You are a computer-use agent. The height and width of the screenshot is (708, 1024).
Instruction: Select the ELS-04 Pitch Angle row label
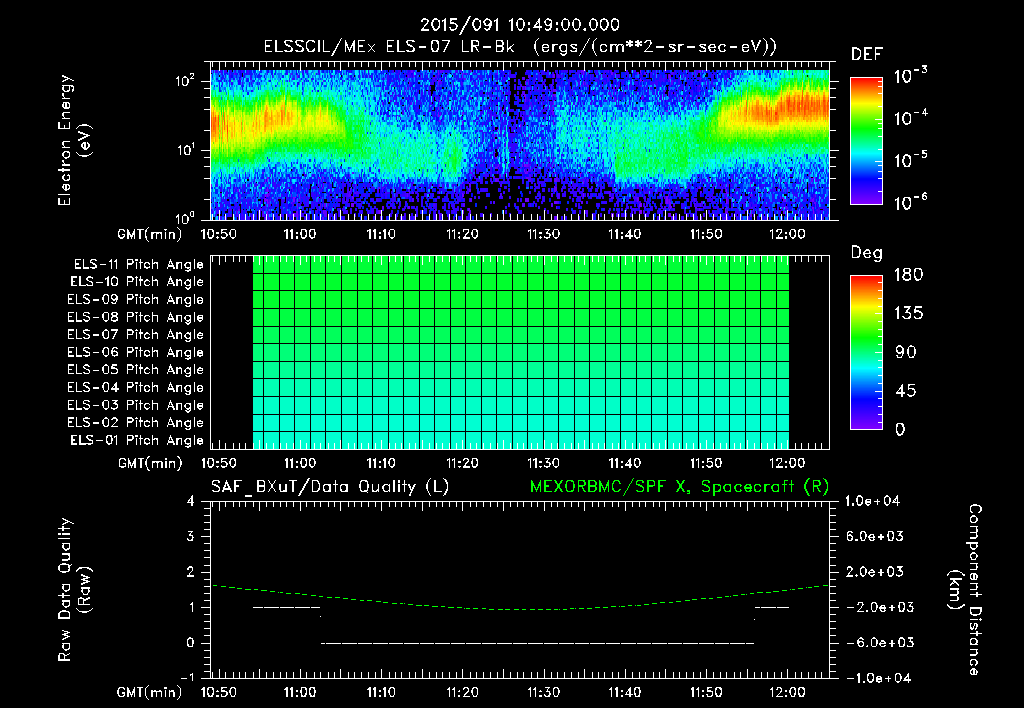tap(136, 387)
